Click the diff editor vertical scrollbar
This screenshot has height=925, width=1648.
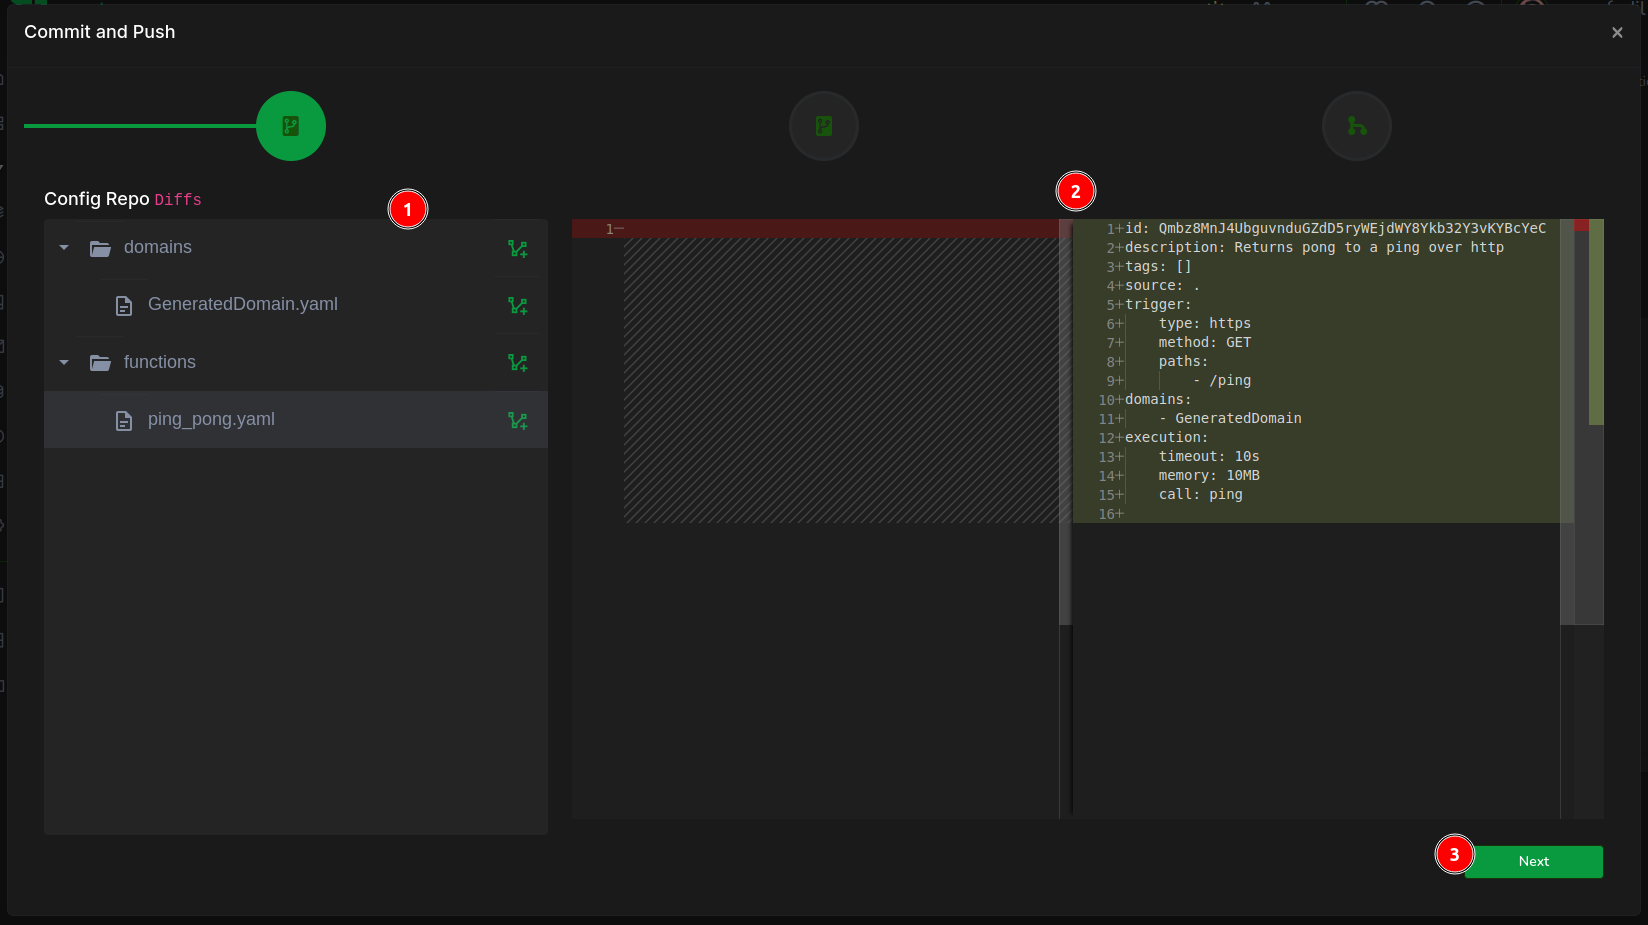pyautogui.click(x=1567, y=420)
